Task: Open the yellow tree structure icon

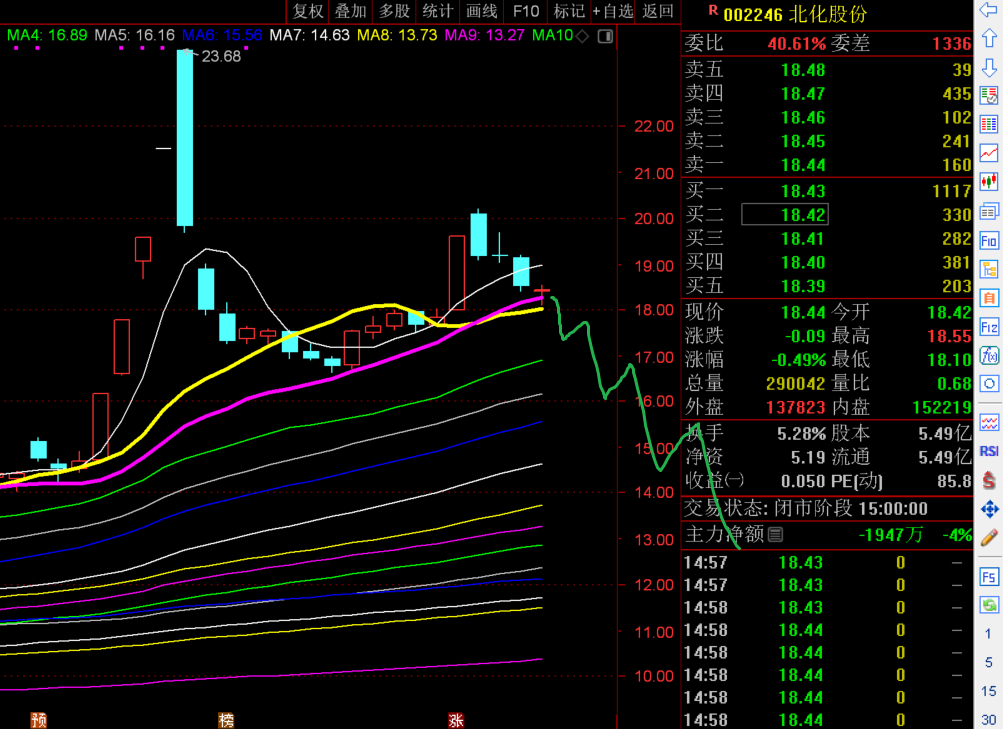Action: 988,269
